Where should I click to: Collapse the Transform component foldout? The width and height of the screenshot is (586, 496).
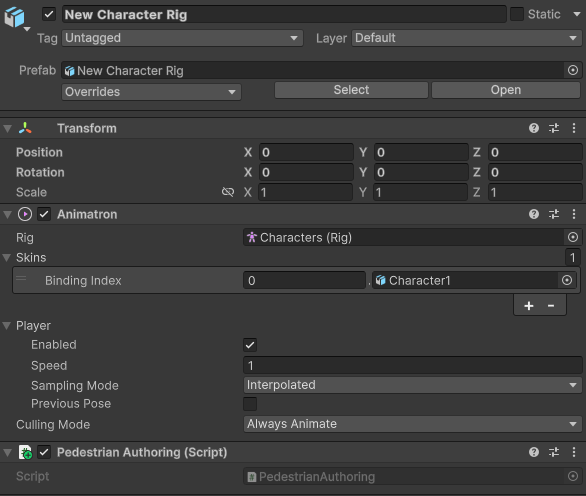click(7, 129)
